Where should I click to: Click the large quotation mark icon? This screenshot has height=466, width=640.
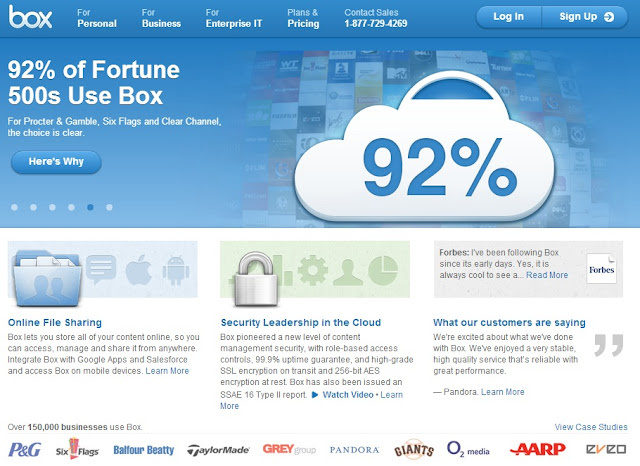pyautogui.click(x=609, y=345)
